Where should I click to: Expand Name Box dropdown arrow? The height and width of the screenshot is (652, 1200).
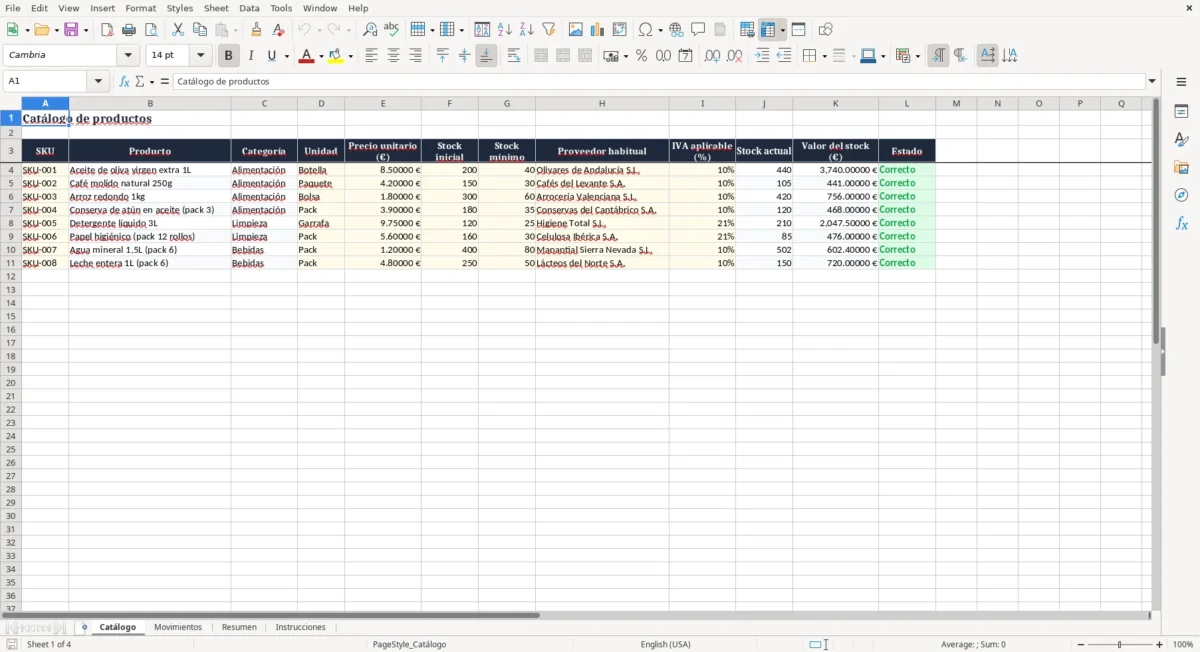tap(98, 82)
